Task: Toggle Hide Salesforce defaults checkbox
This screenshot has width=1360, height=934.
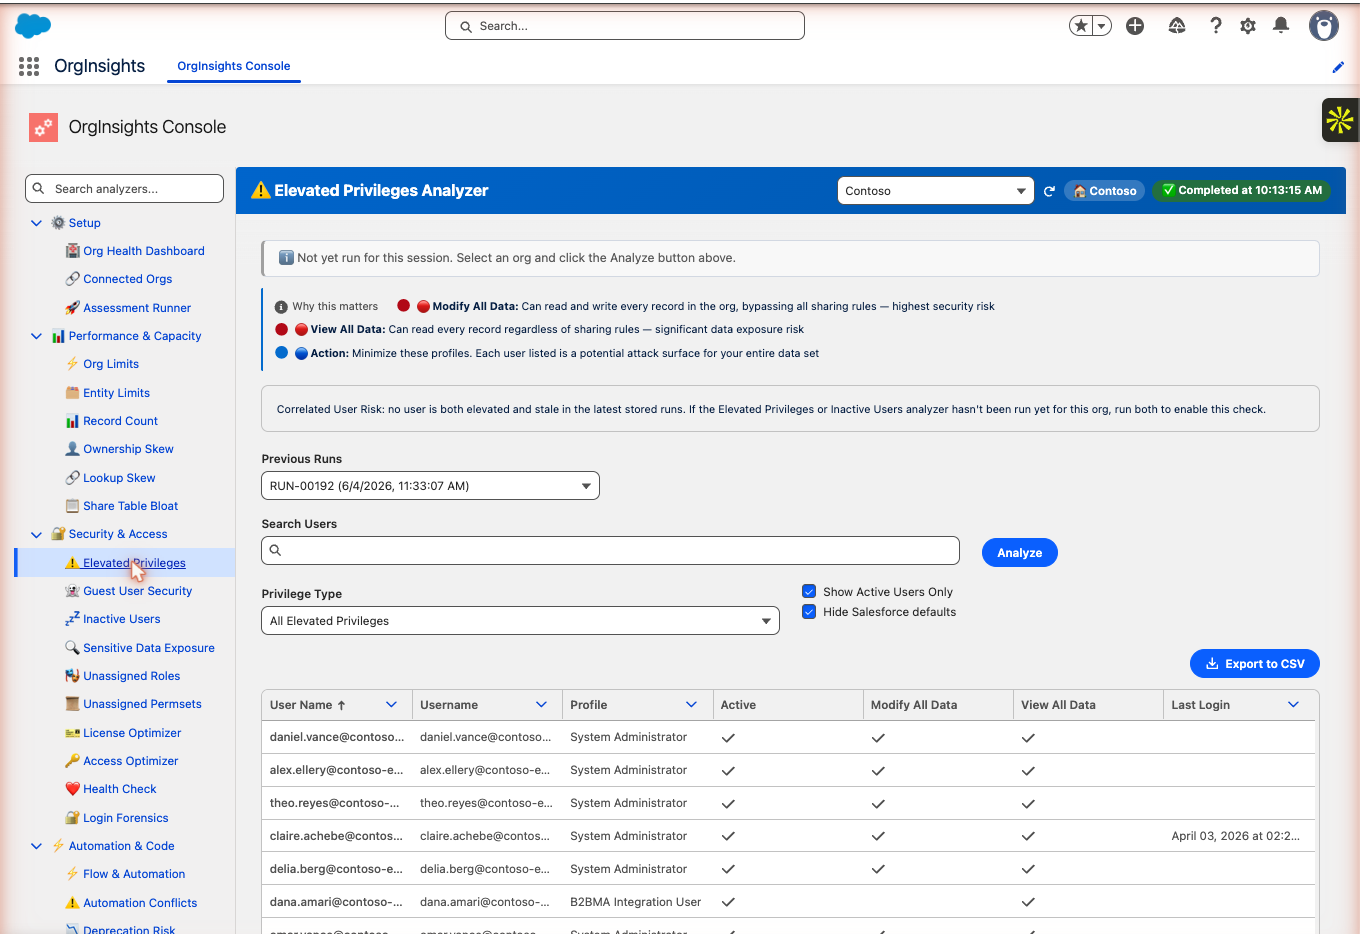Action: point(809,612)
